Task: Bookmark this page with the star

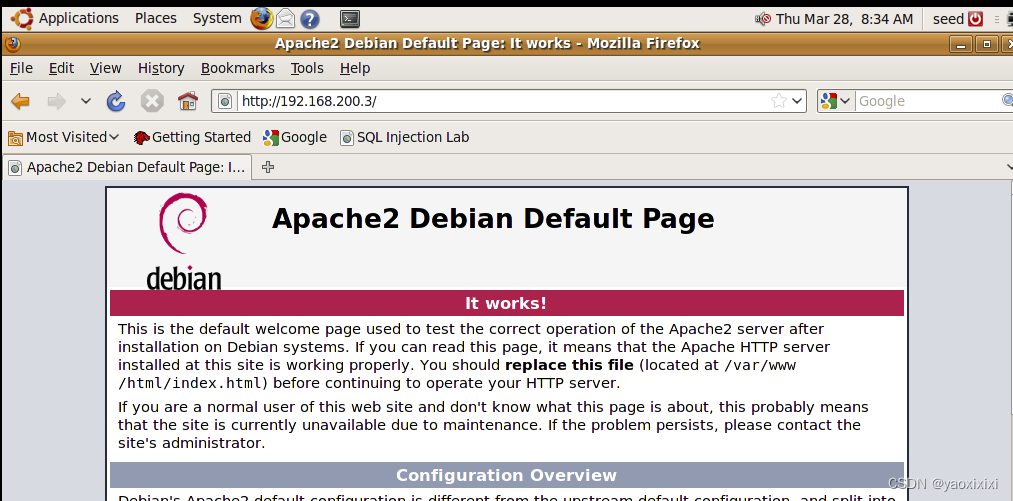Action: coord(779,101)
